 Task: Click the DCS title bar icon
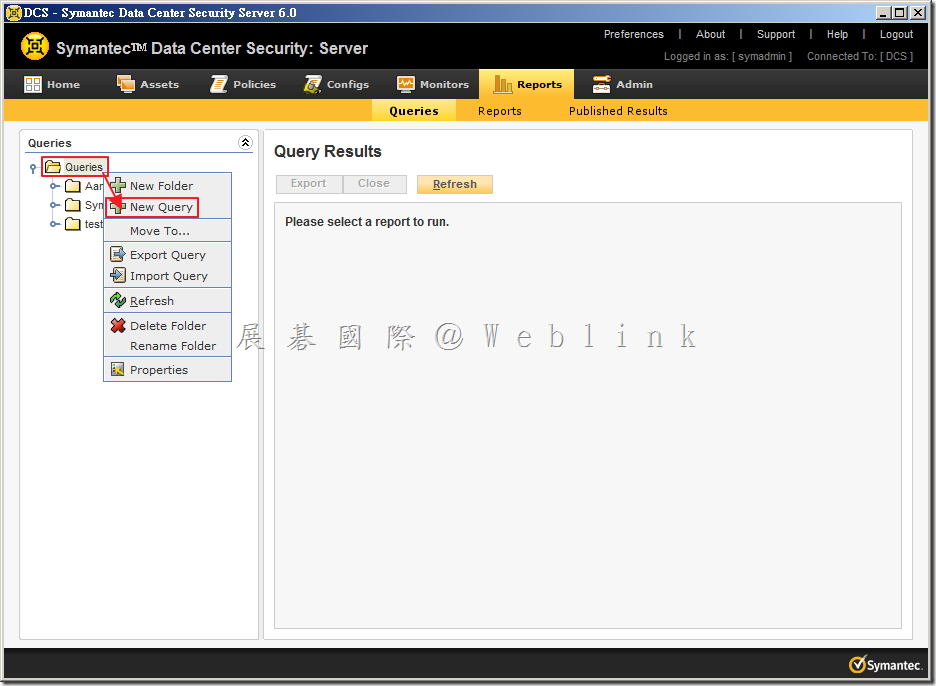click(x=13, y=13)
